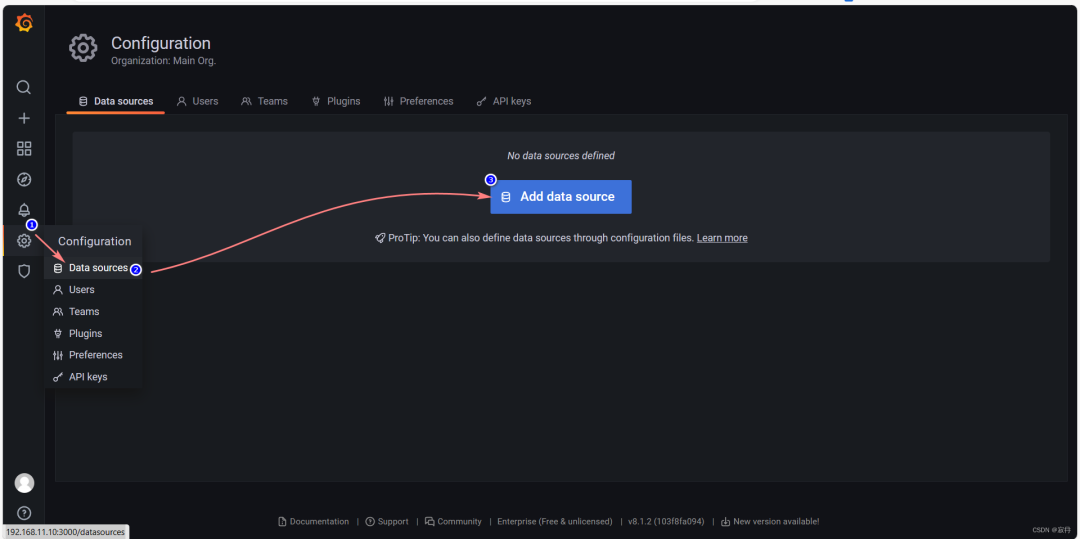This screenshot has height=539, width=1080.
Task: Click the Add data source button
Action: 561,197
